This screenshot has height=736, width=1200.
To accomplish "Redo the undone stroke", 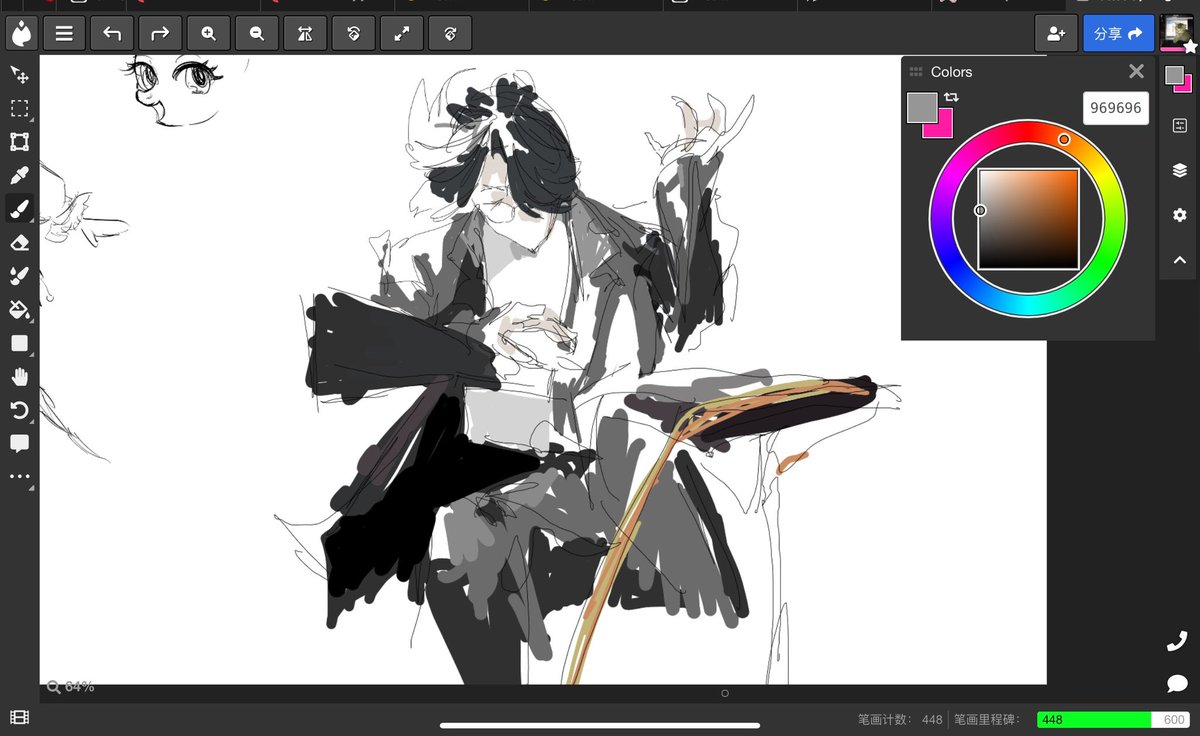I will coord(160,33).
